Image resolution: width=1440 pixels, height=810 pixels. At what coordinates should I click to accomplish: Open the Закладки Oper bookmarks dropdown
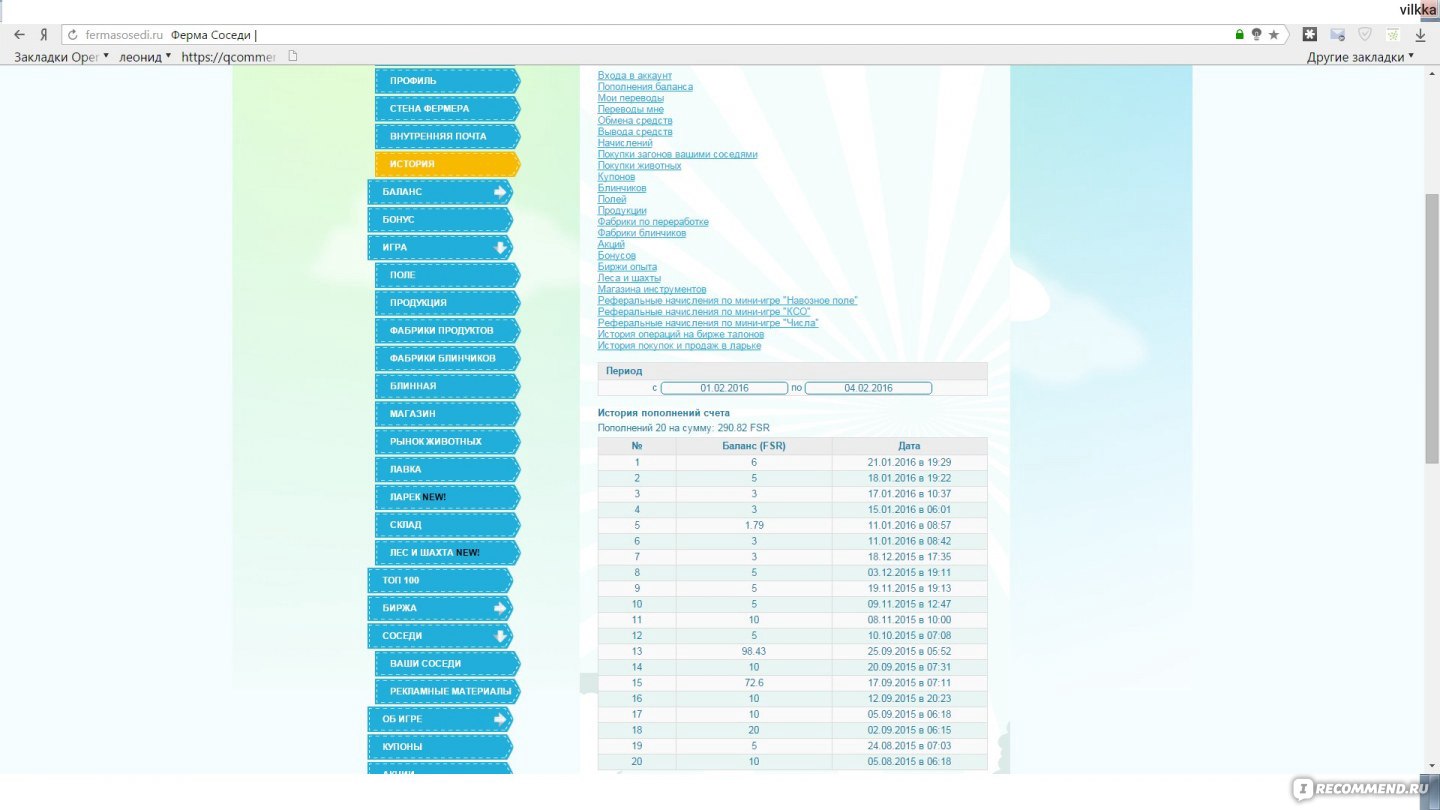[61, 57]
